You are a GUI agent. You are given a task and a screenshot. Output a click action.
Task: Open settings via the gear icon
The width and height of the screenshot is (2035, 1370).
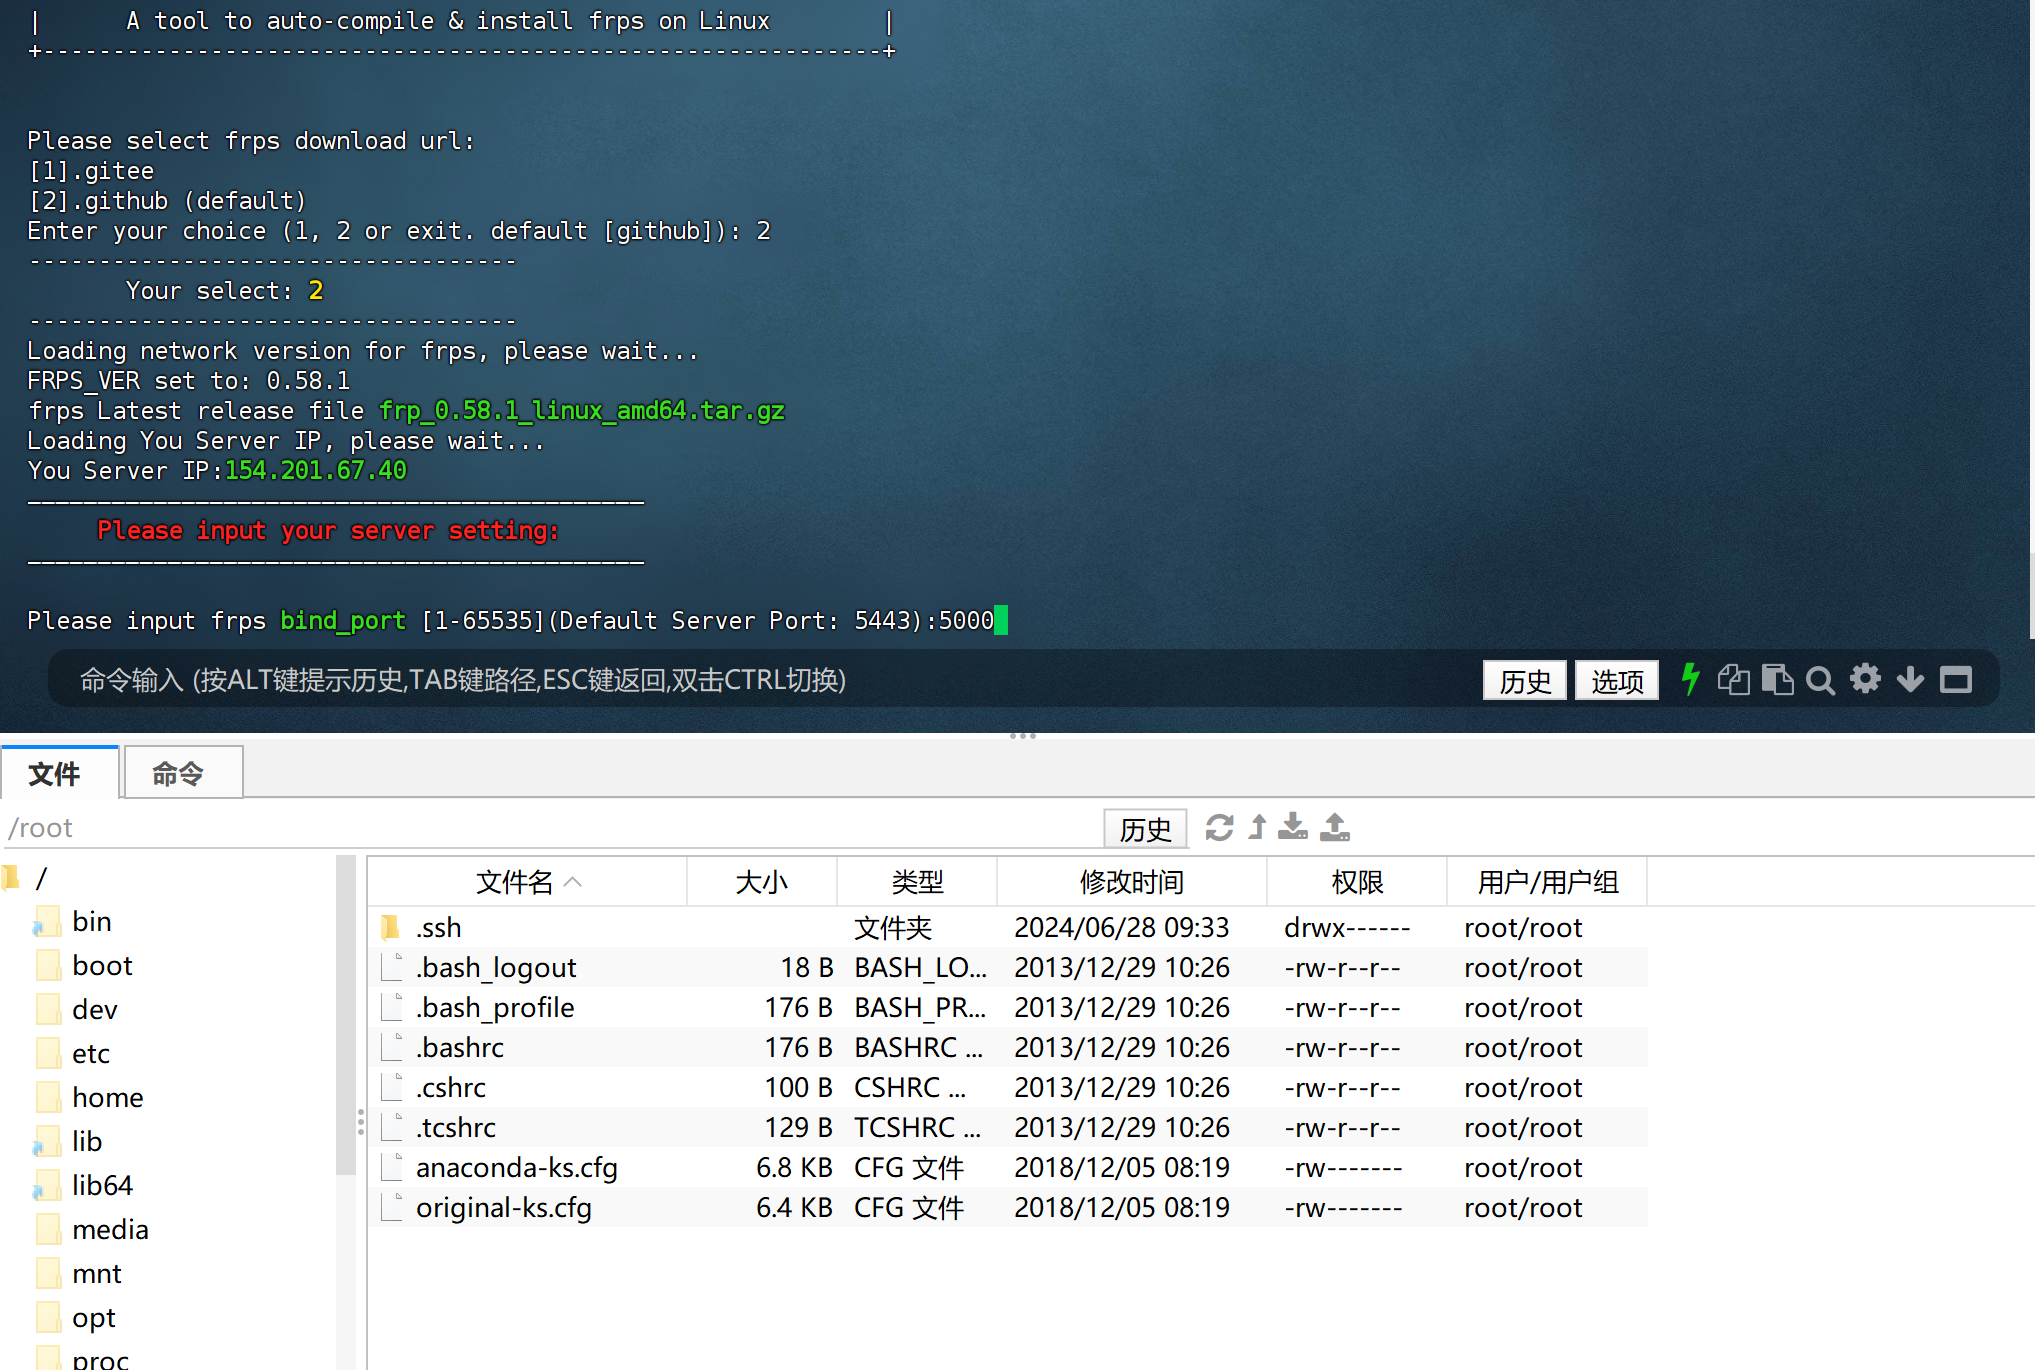pos(1866,680)
